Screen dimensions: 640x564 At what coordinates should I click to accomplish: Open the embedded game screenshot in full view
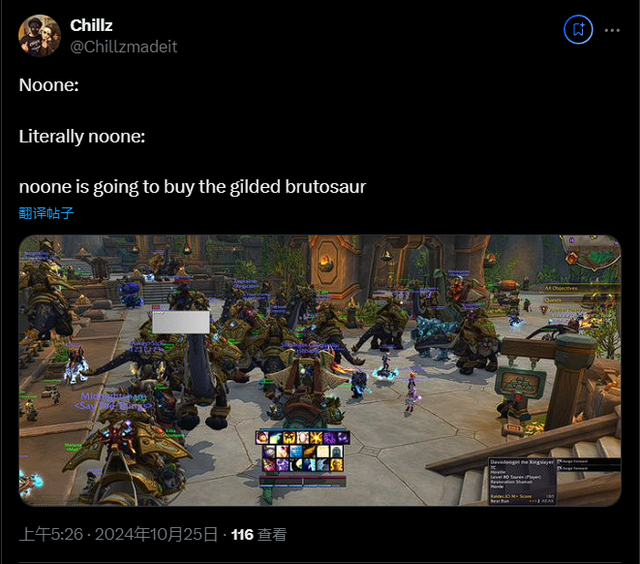pos(320,371)
